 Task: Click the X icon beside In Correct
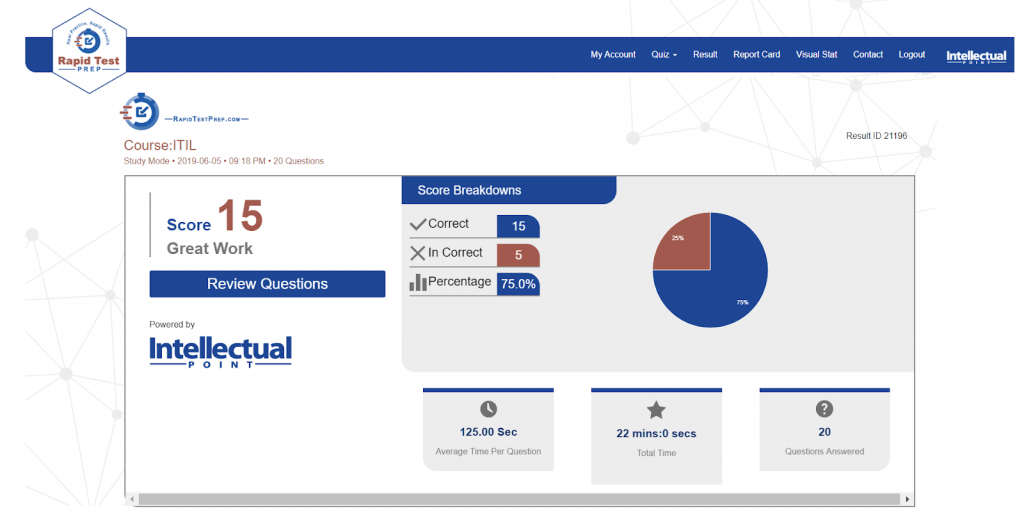[417, 253]
